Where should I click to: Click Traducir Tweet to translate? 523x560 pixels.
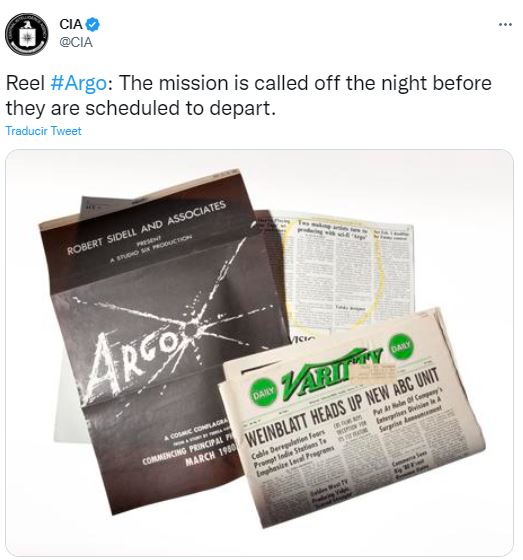(43, 131)
